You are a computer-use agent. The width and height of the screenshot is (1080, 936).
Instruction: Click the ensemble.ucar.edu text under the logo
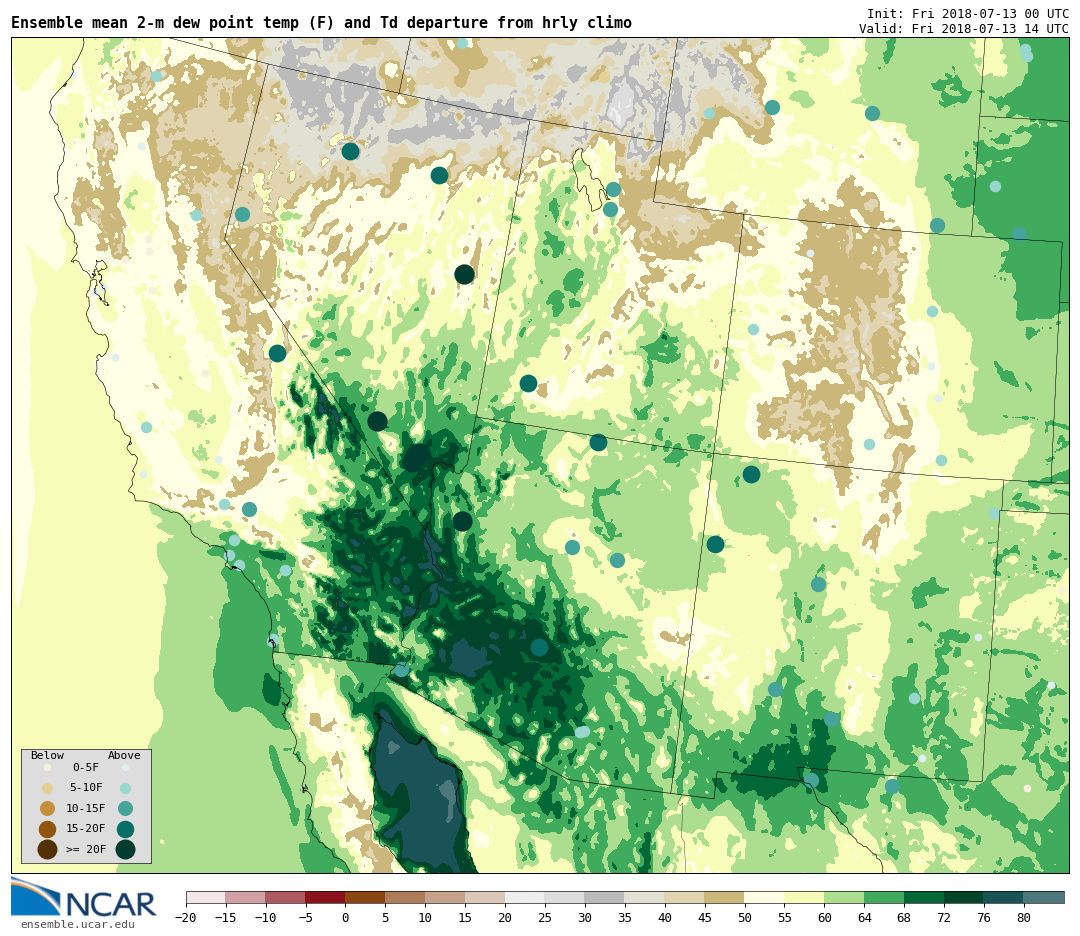(x=78, y=924)
